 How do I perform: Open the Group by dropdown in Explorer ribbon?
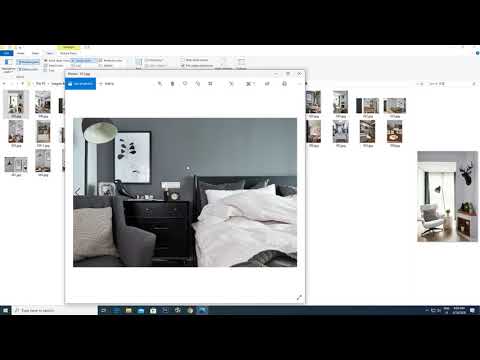pos(154,60)
